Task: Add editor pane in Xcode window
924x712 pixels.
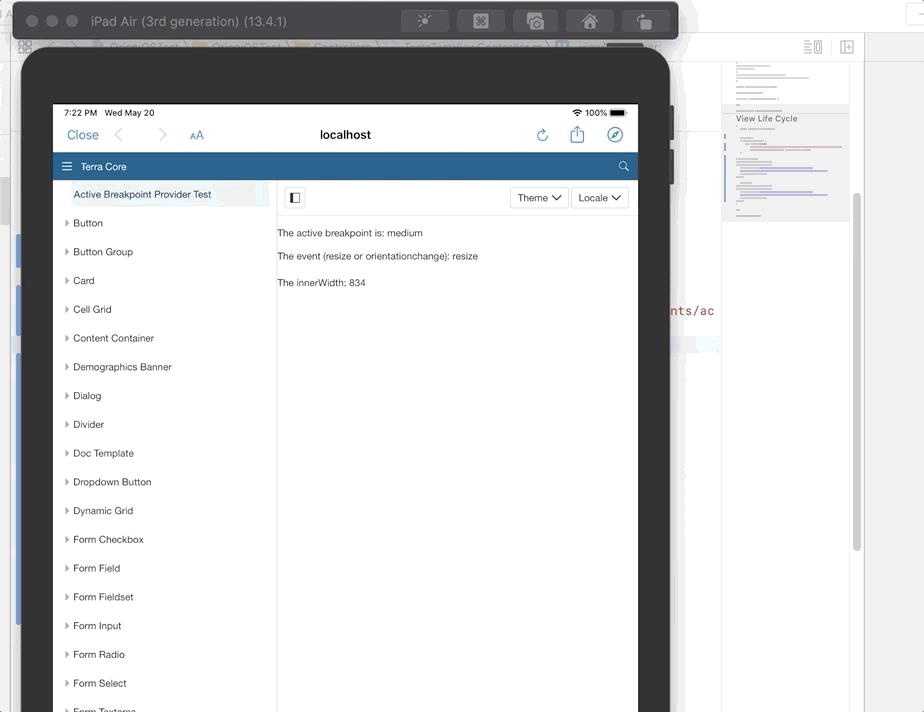Action: (x=847, y=47)
